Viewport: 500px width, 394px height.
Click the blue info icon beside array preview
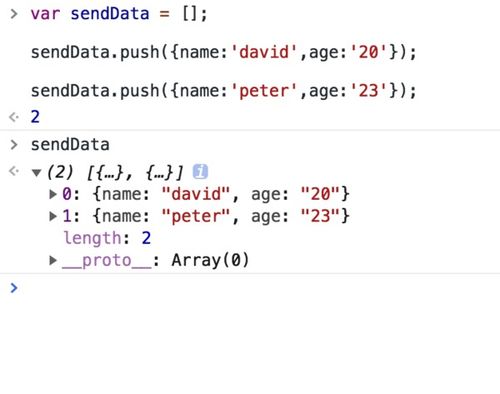[200, 172]
